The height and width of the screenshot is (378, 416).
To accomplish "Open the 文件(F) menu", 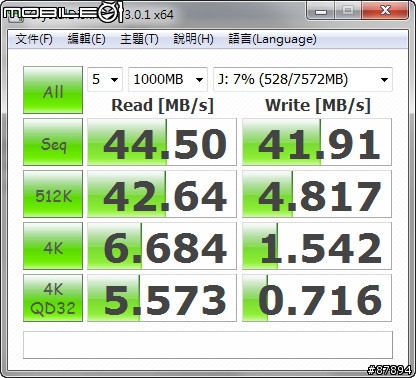I will click(34, 39).
